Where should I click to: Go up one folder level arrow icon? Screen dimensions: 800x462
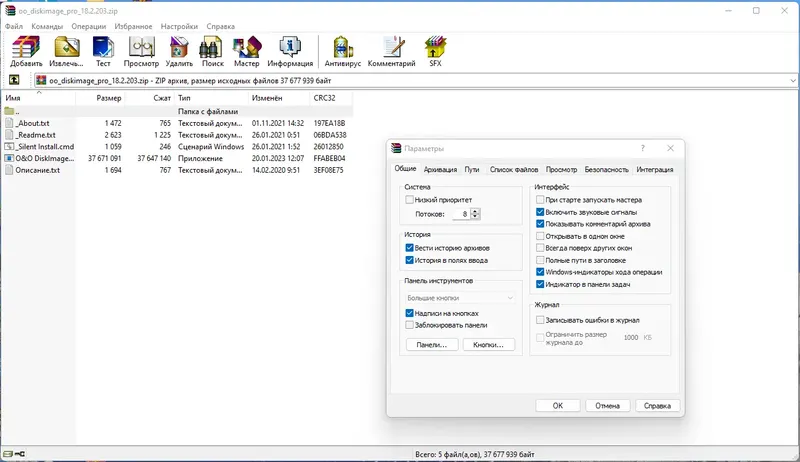[x=14, y=80]
